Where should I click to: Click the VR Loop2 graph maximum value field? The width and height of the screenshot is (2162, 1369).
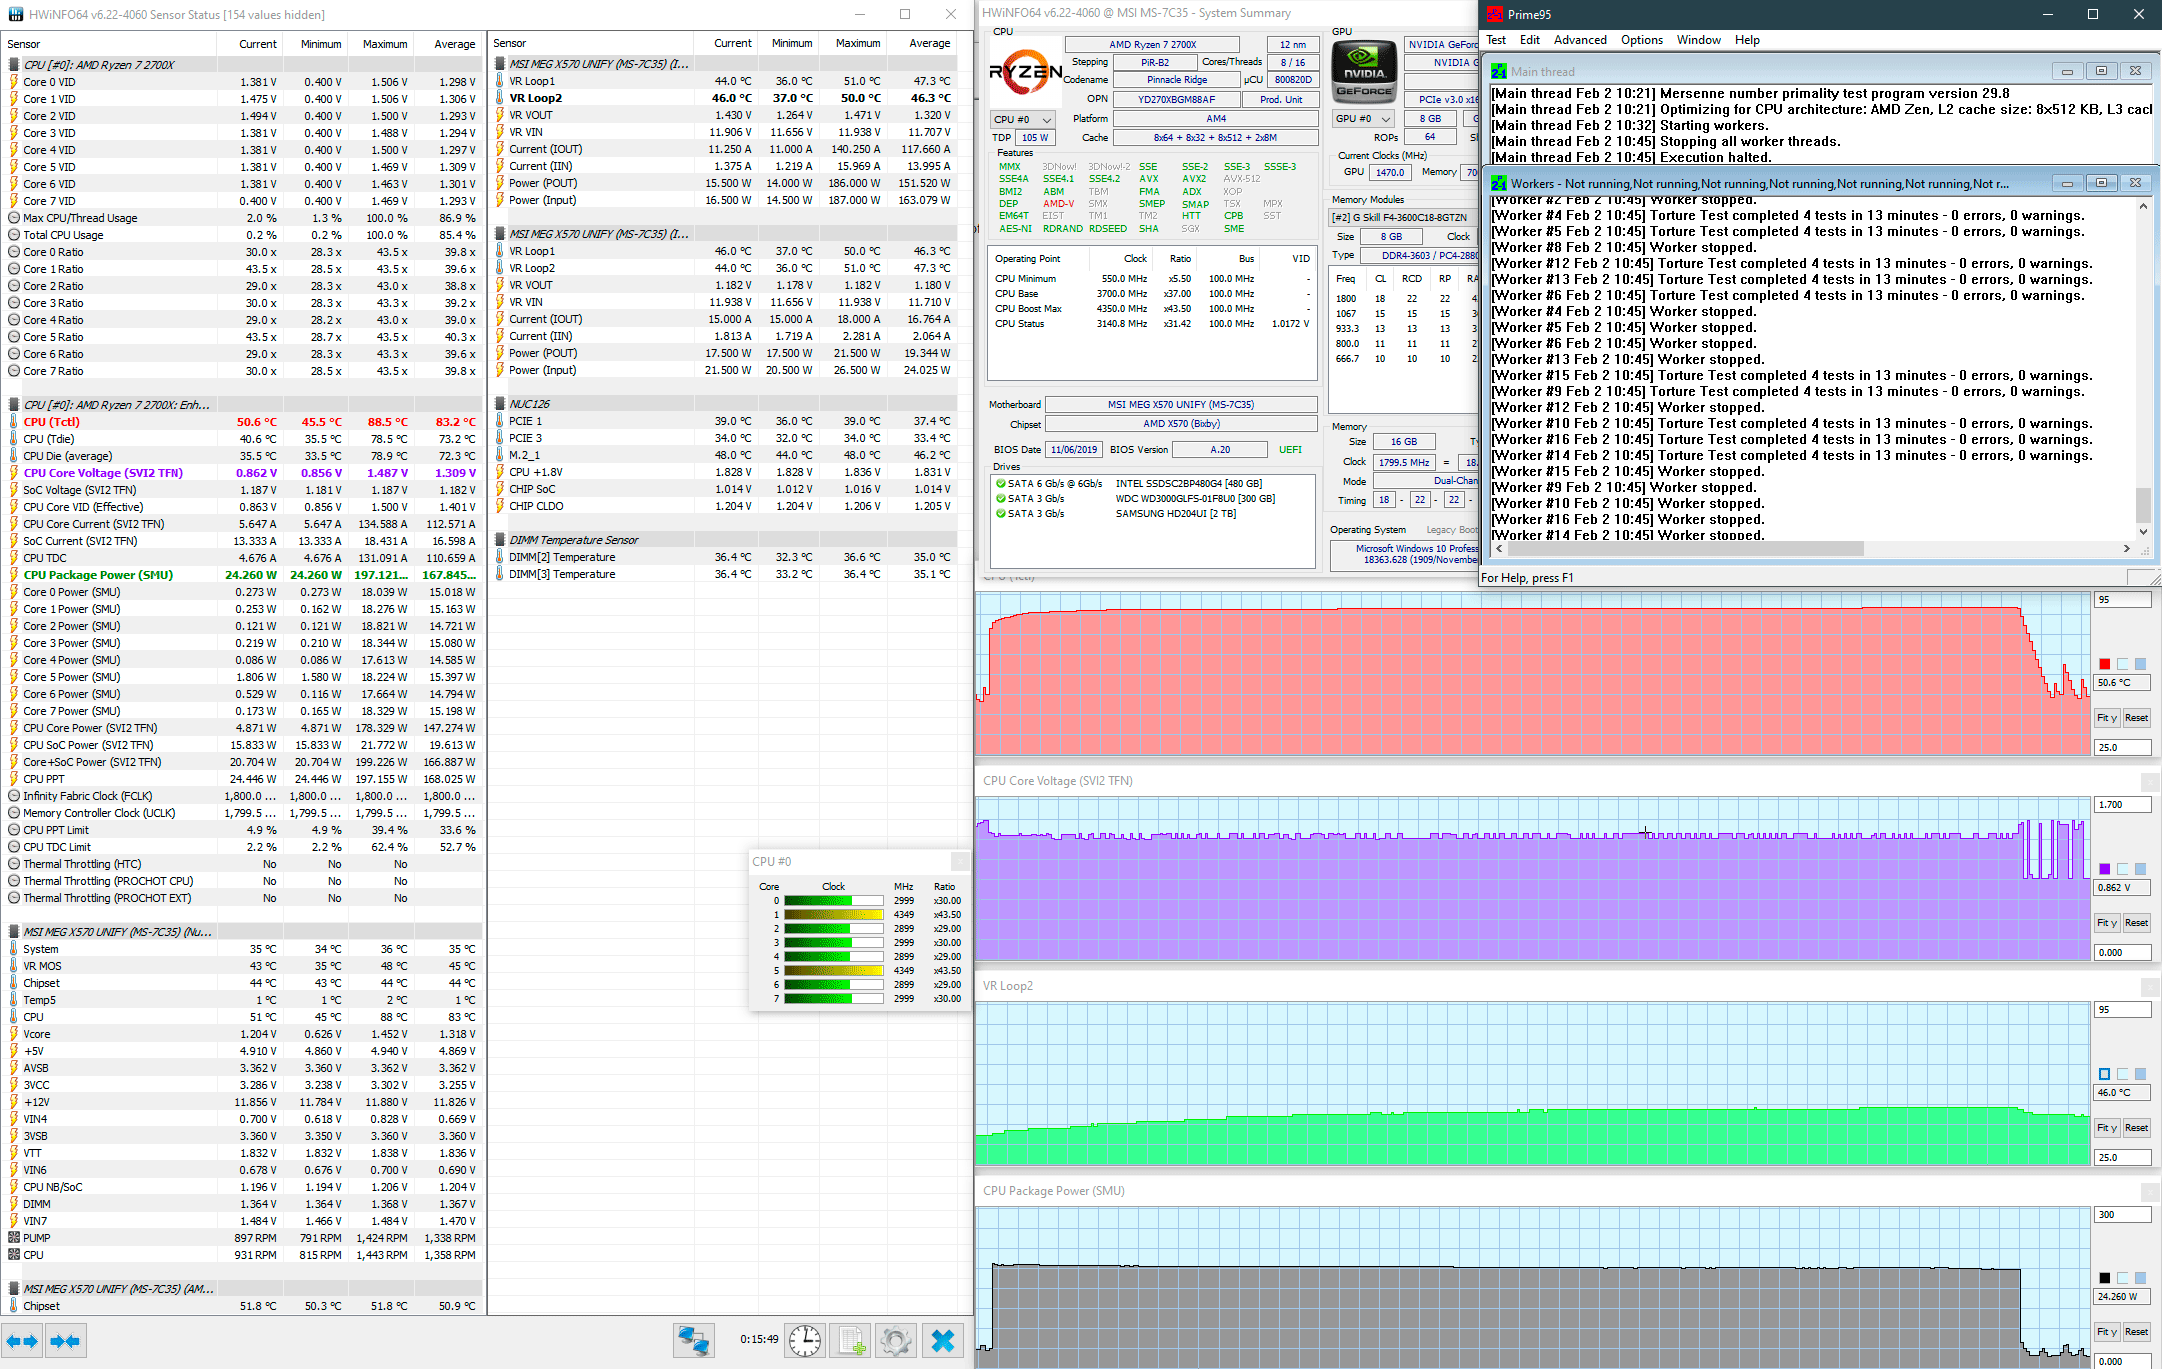pos(2121,1010)
